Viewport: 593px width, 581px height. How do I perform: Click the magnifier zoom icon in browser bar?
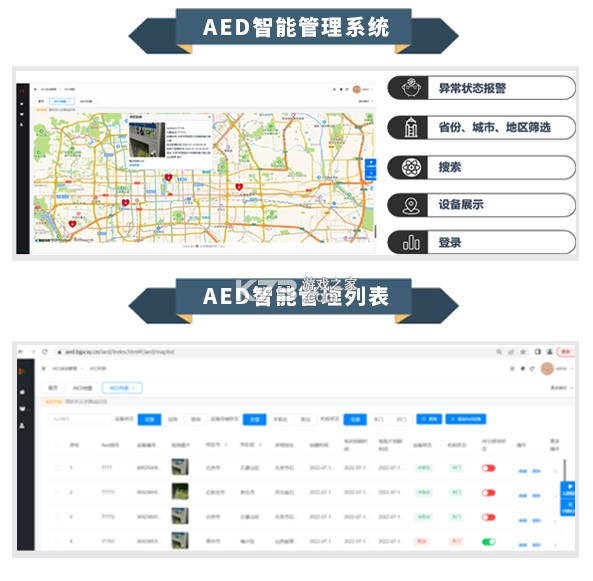click(499, 352)
